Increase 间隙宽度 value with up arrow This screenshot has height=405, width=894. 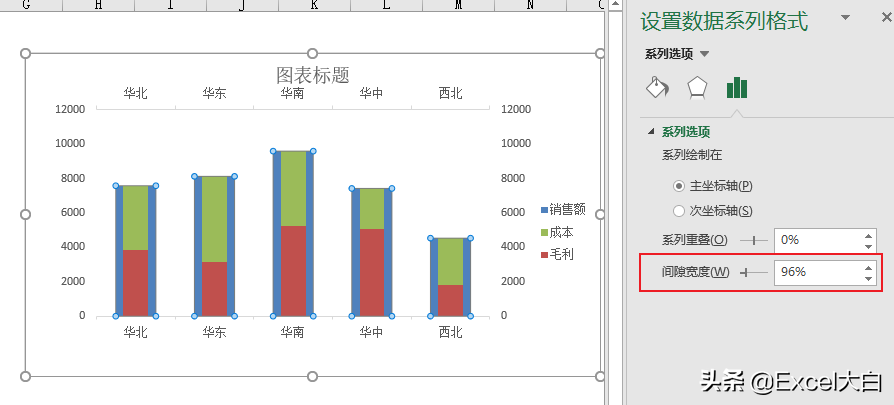(868, 268)
